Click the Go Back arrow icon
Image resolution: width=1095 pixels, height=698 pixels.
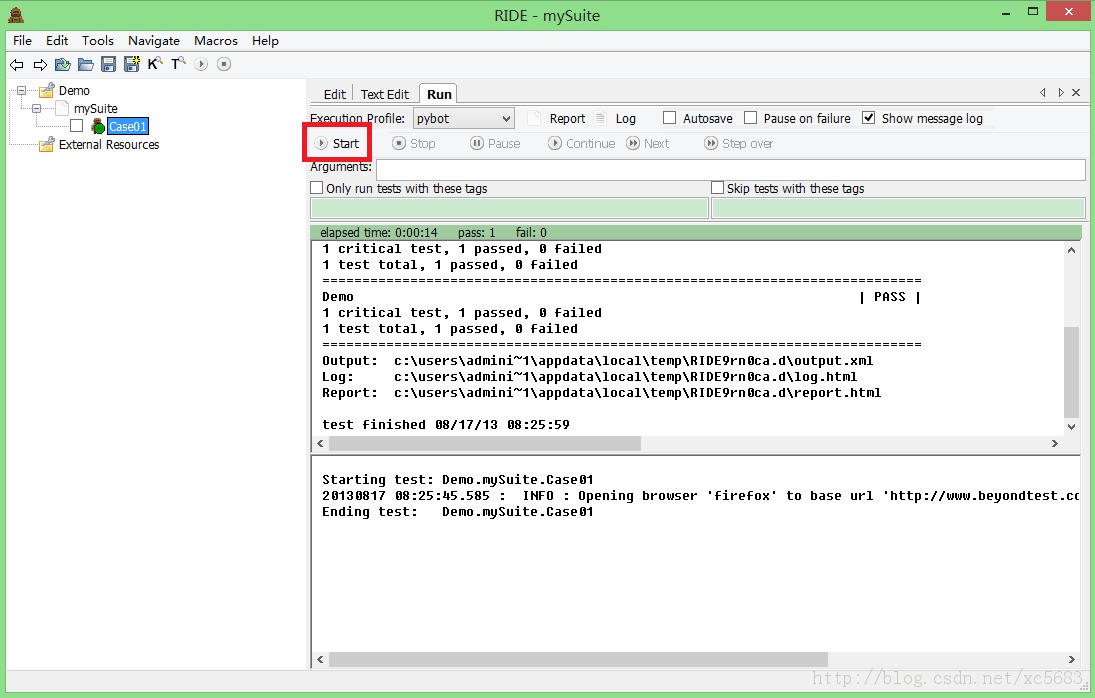pos(16,65)
